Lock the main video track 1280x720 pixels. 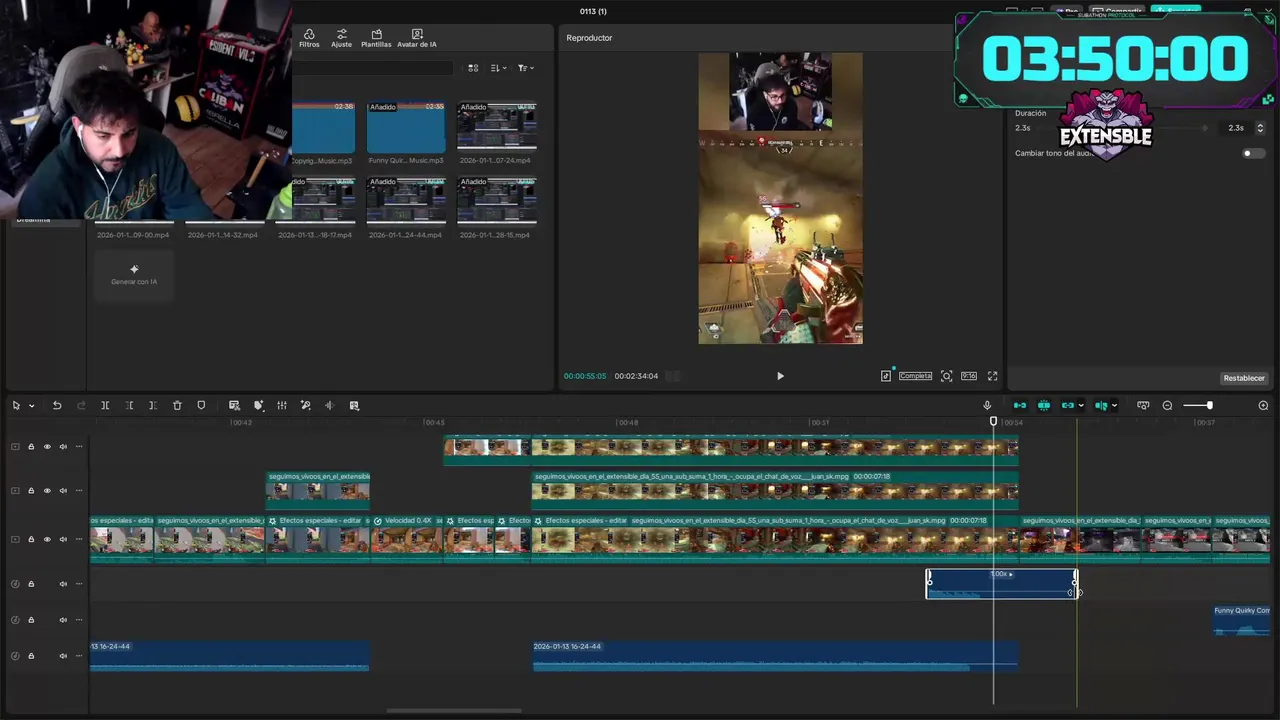click(x=31, y=540)
